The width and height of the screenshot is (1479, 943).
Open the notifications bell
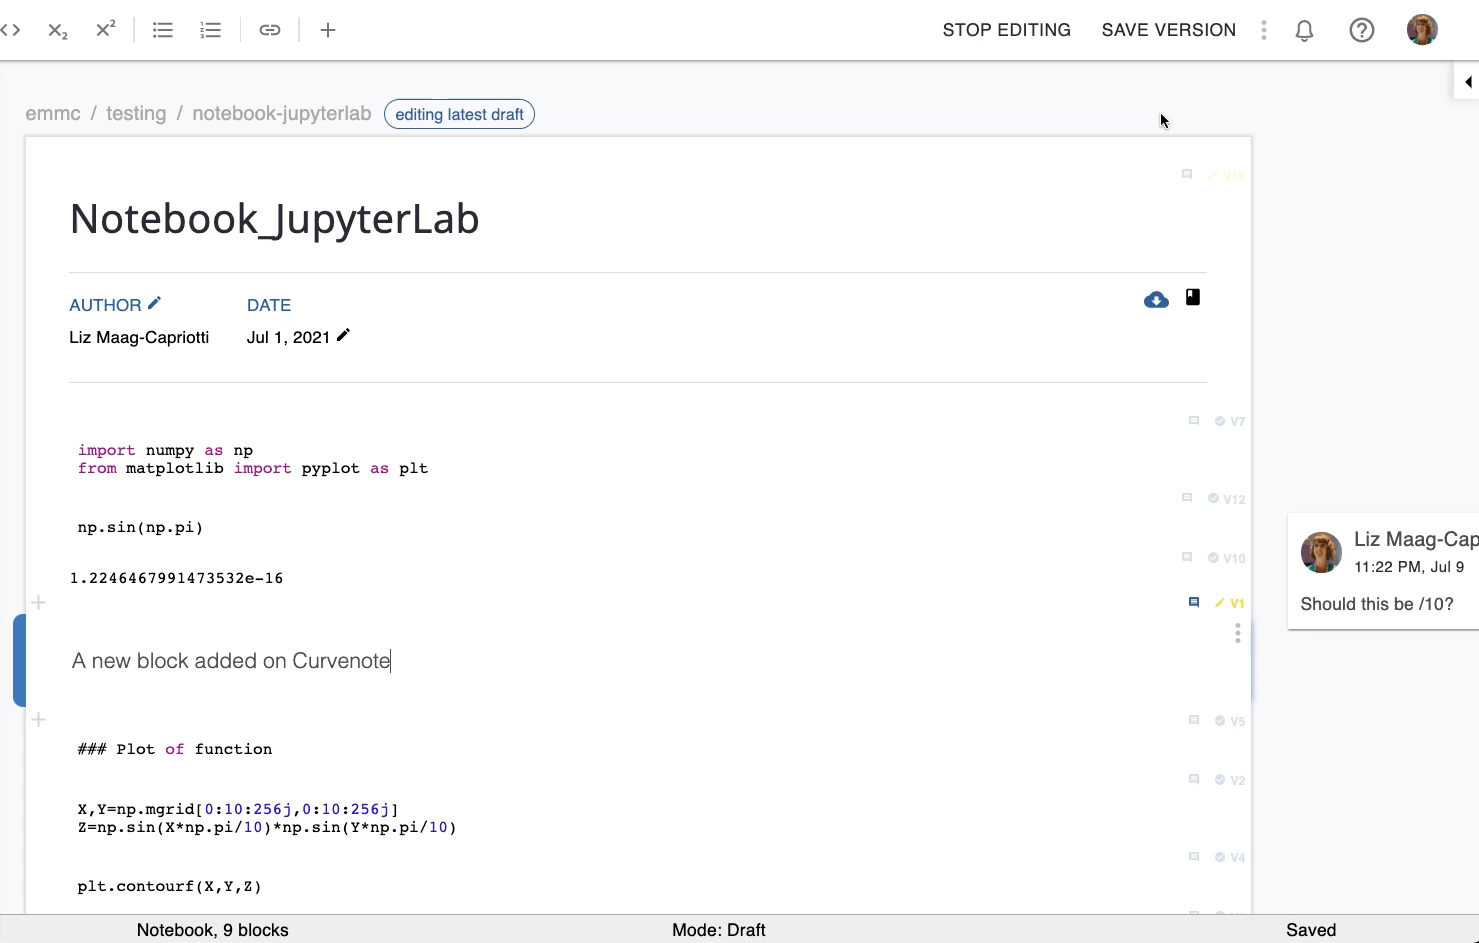click(1304, 30)
